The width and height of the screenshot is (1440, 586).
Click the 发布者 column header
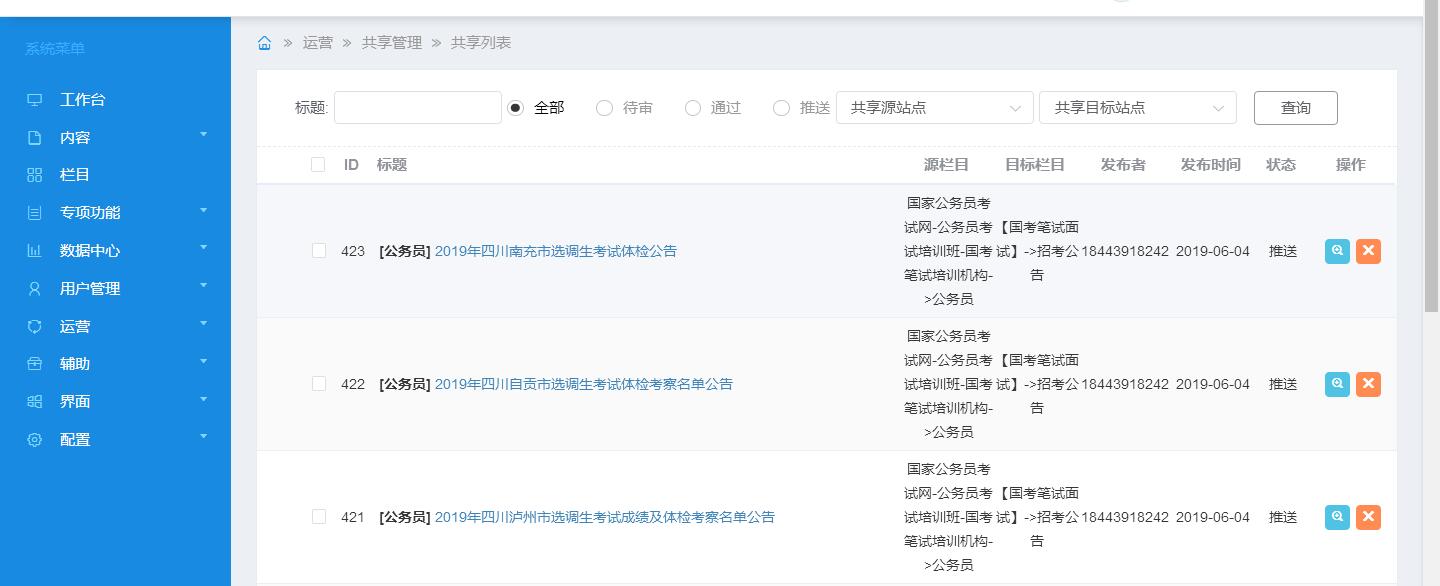[1123, 165]
